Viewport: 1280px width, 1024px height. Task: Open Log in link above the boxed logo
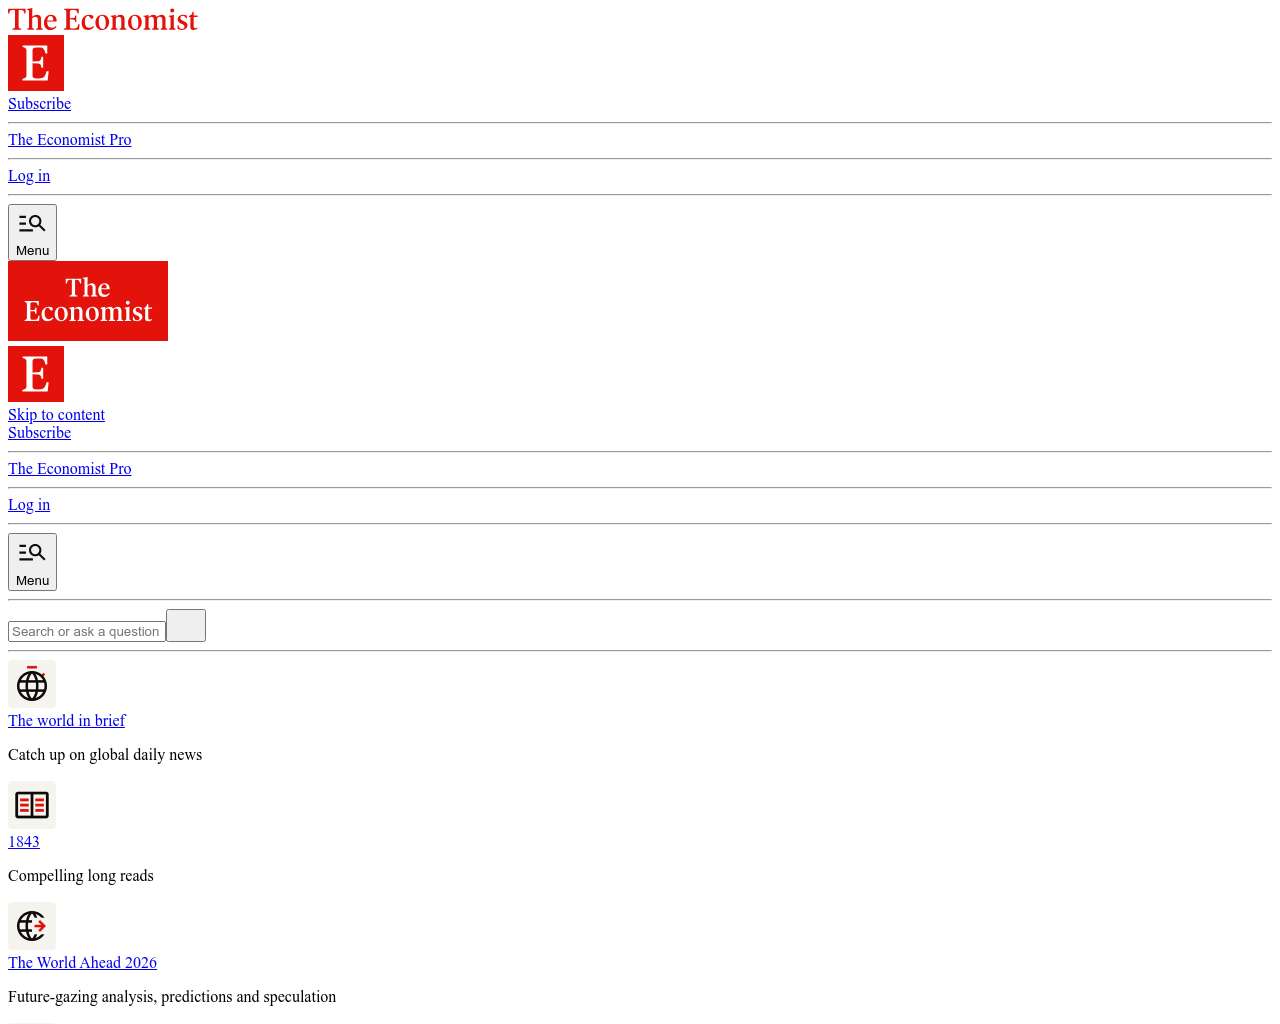tap(29, 176)
